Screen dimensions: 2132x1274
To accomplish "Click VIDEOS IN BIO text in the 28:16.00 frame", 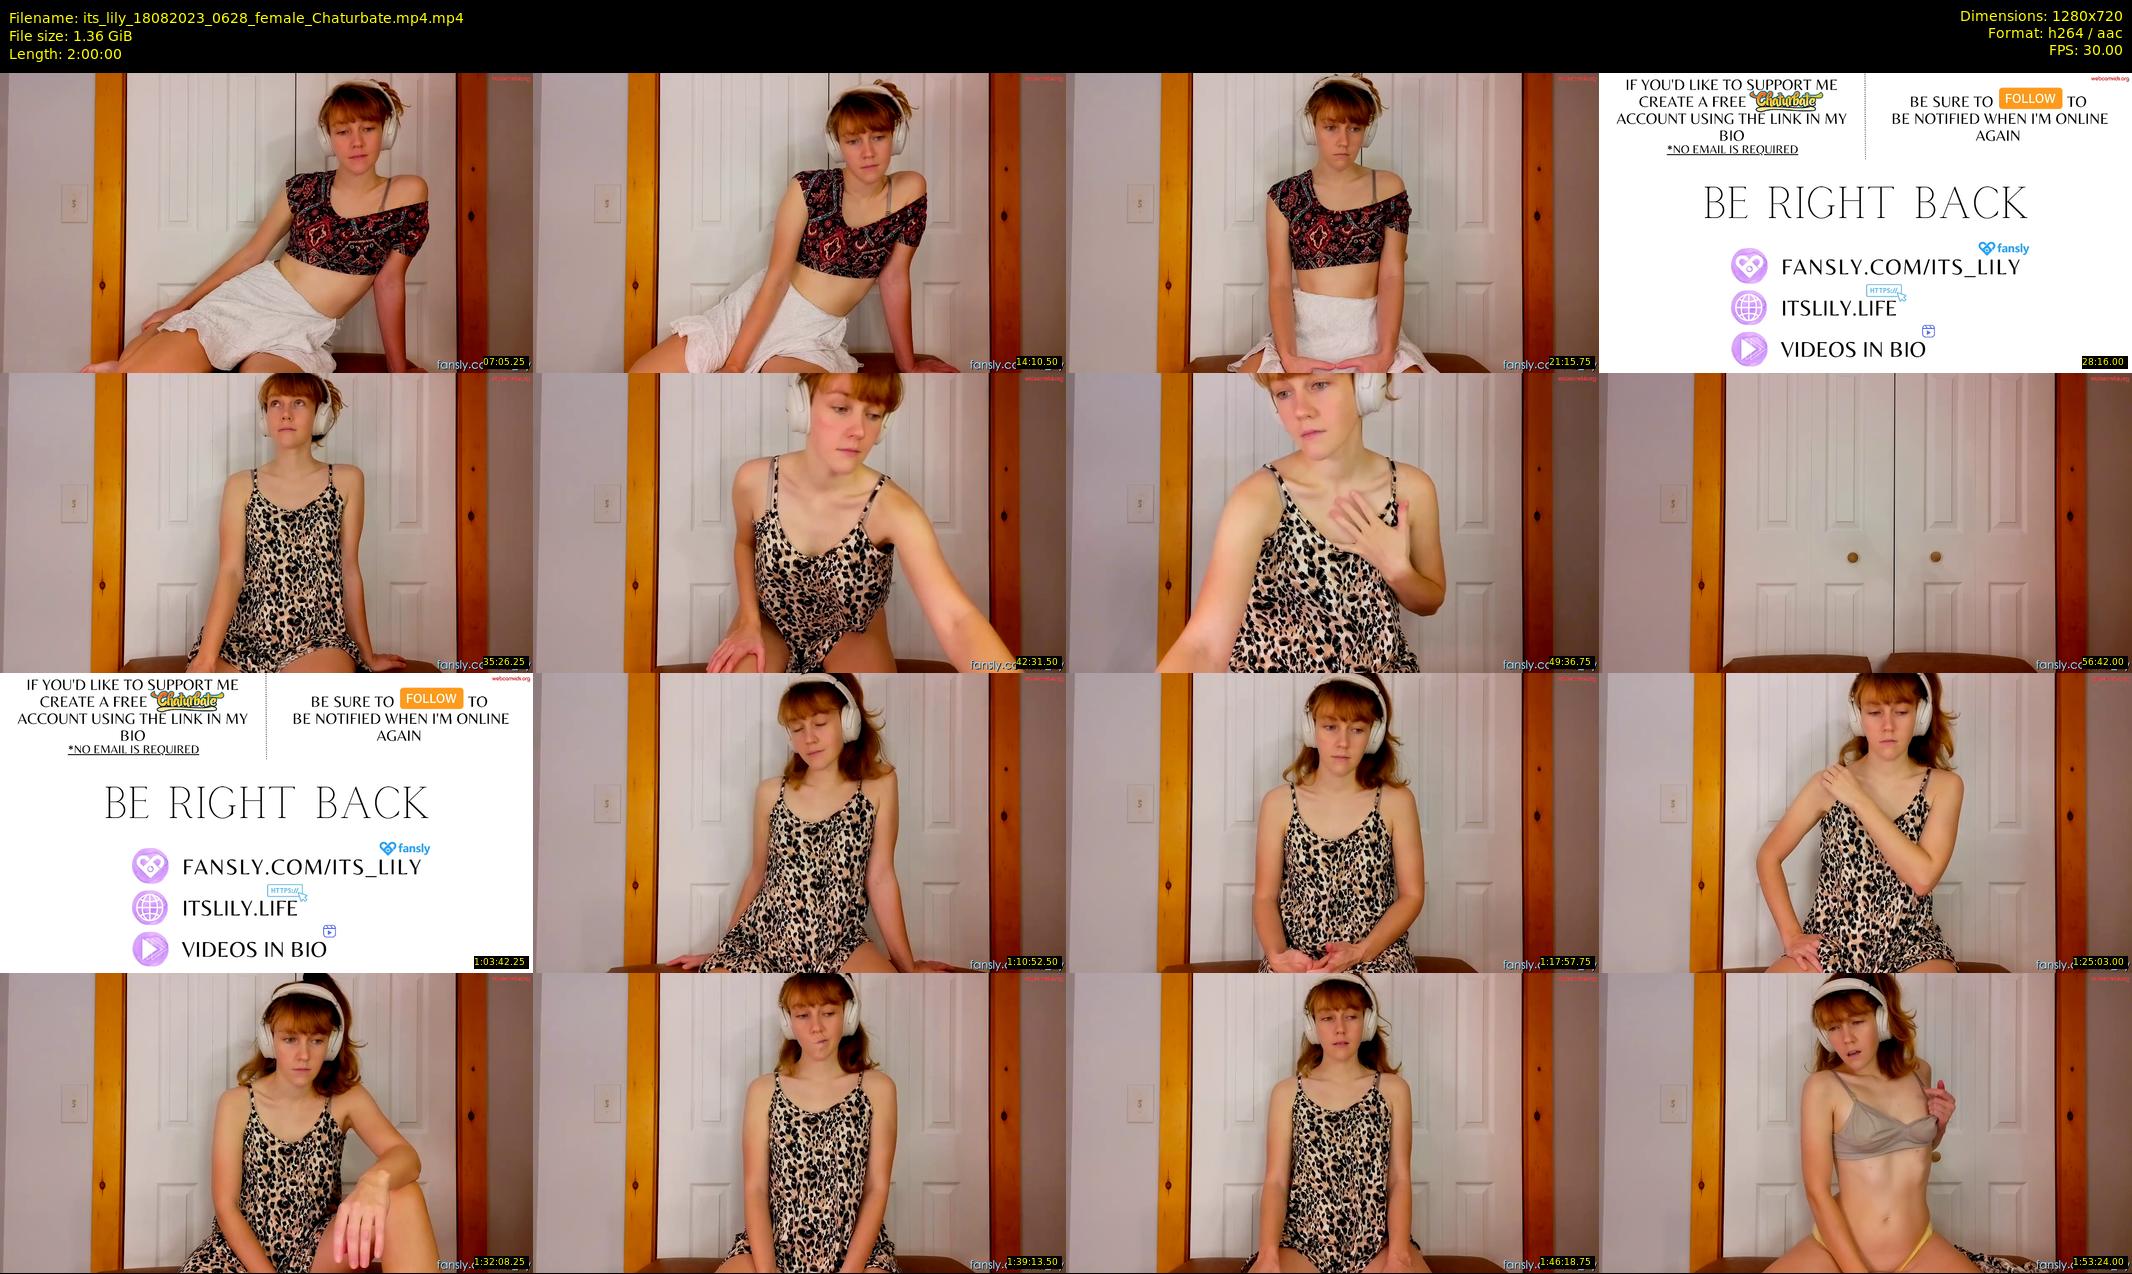I will tap(1853, 349).
